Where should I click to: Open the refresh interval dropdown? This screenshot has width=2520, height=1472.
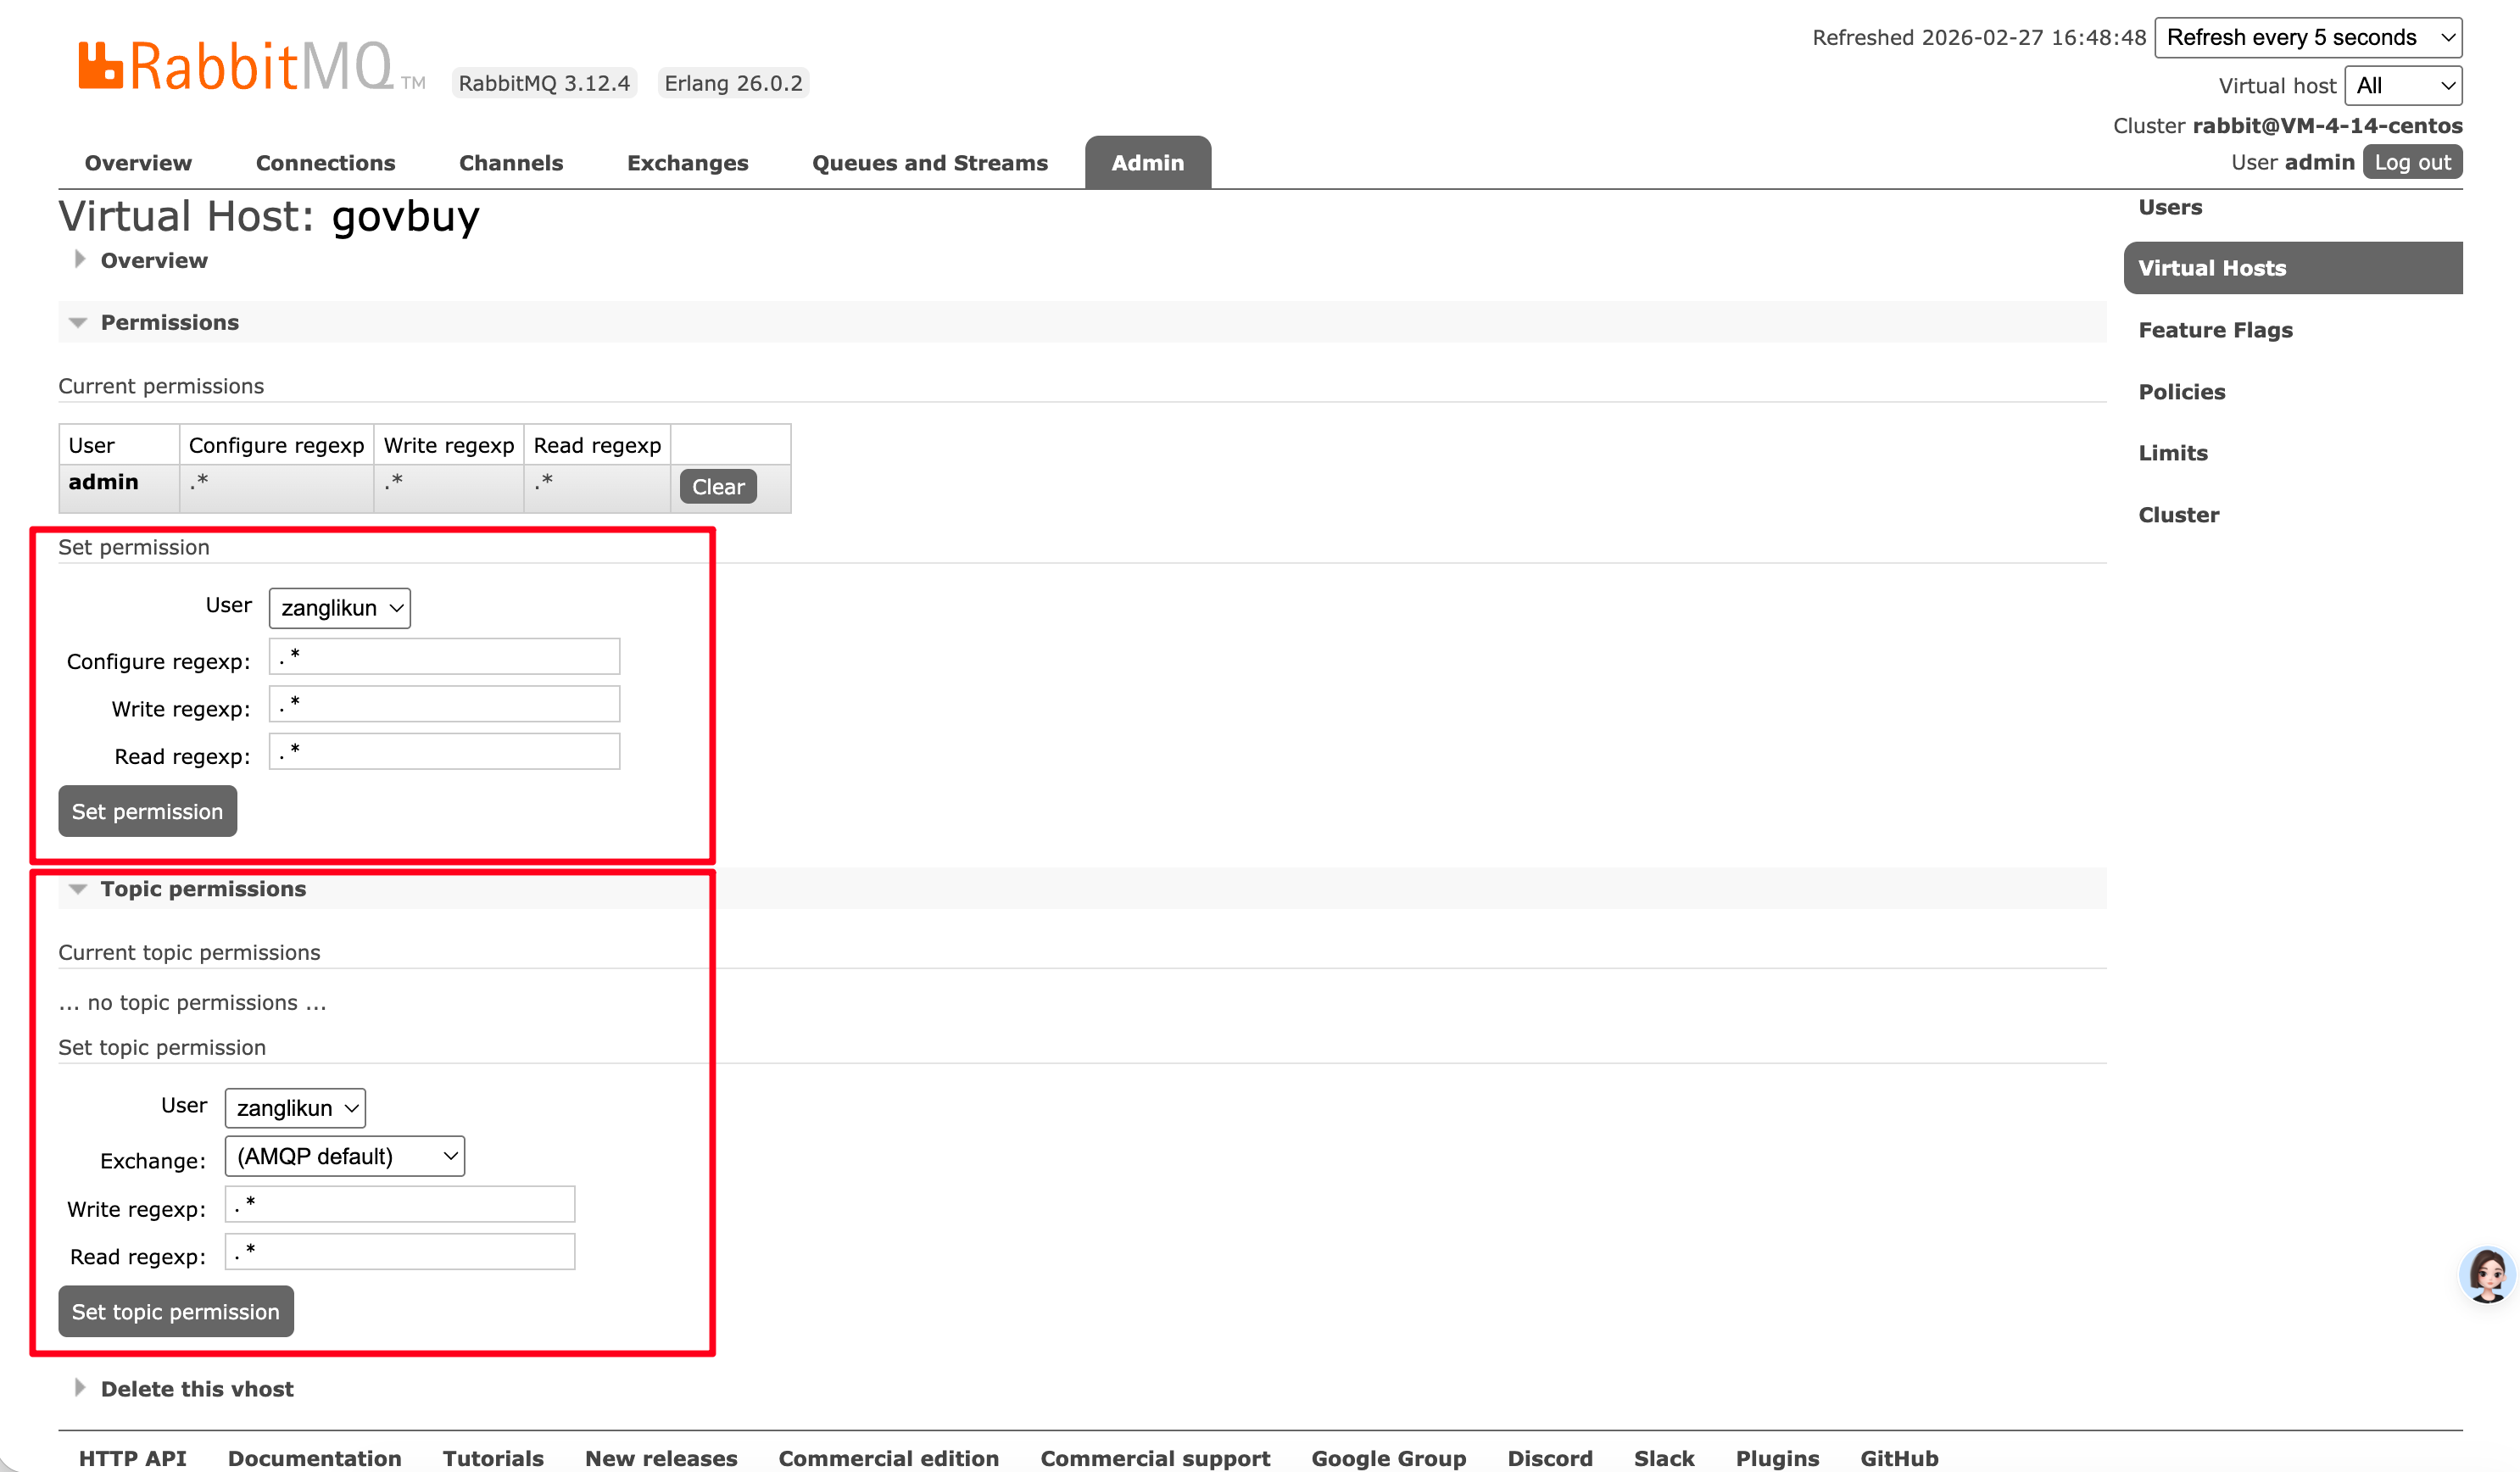(x=2307, y=37)
